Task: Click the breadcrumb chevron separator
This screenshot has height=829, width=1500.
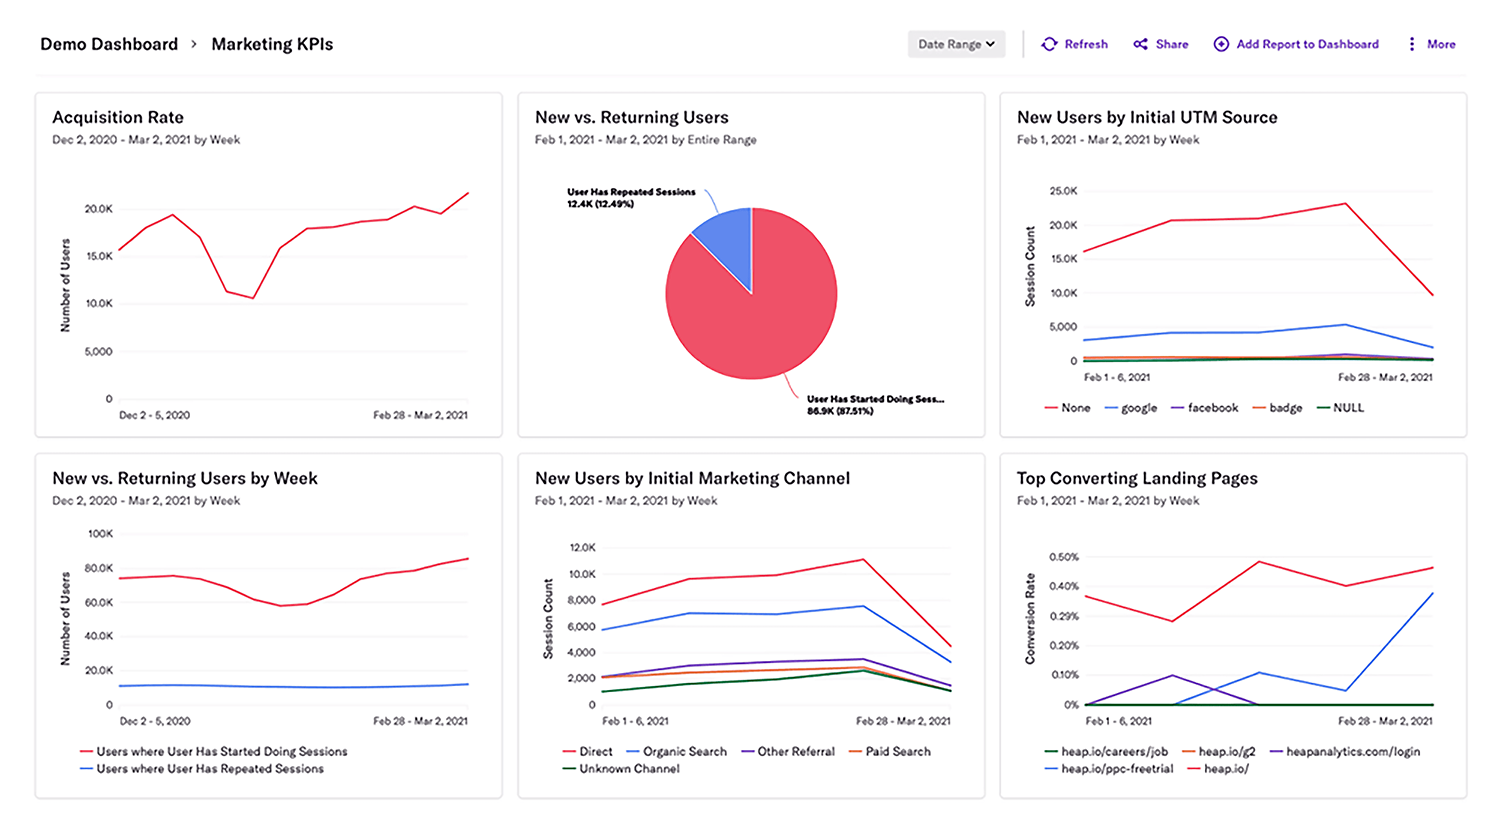Action: tap(194, 44)
